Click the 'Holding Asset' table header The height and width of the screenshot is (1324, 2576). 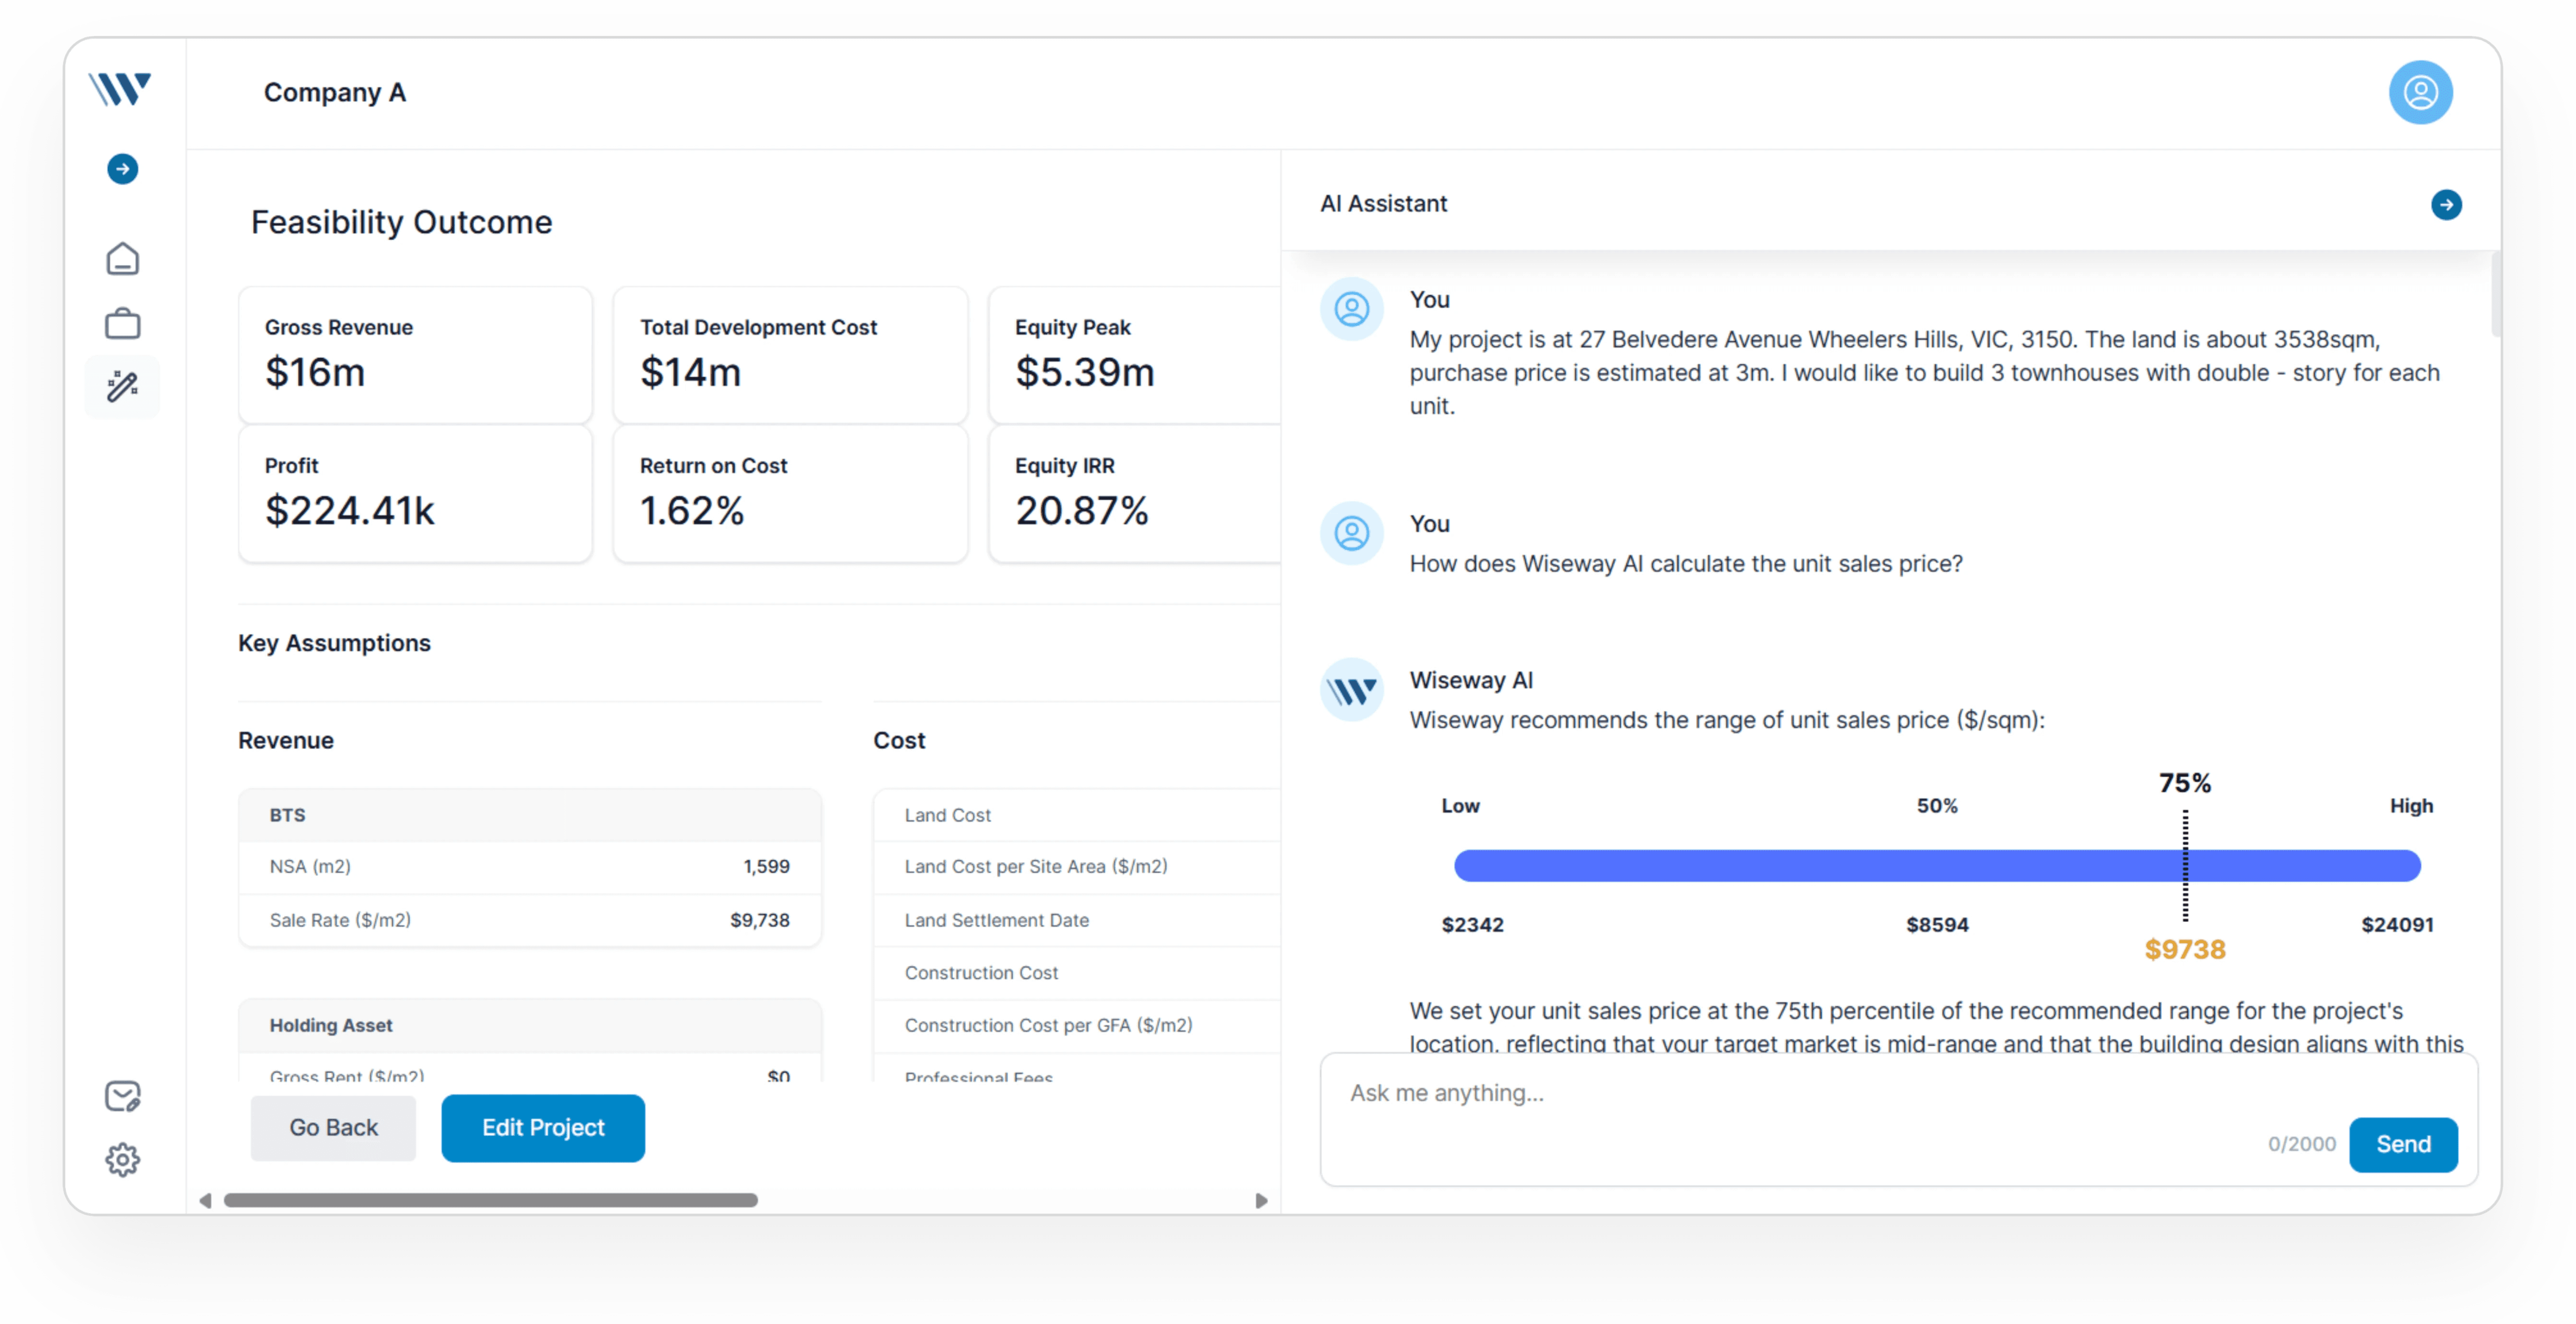click(x=530, y=1025)
